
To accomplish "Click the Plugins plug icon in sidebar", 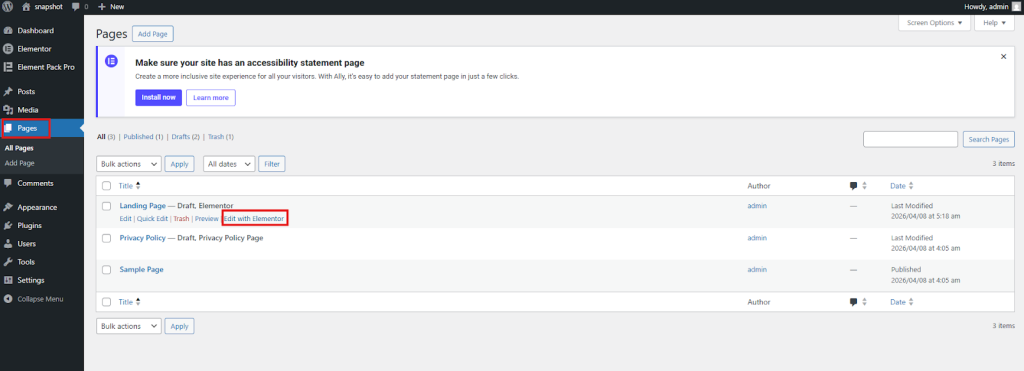I will point(8,225).
